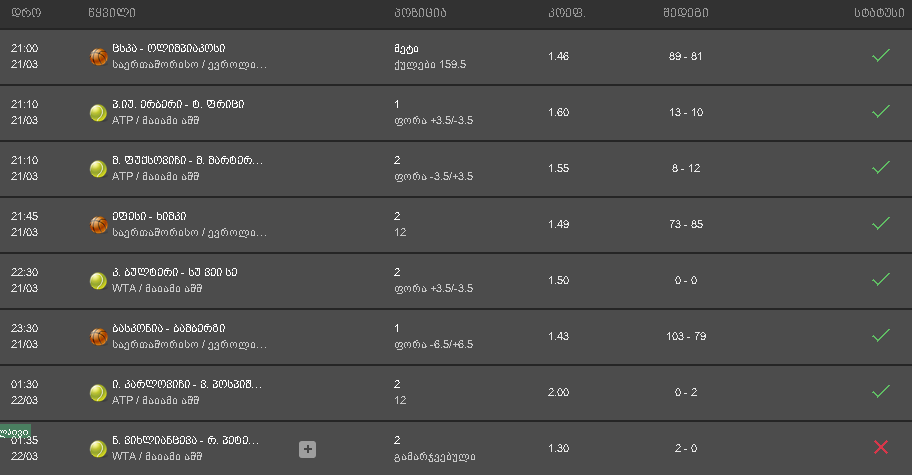
Task: Open the ბასკონია - ბამბერგი match name
Action: click(x=168, y=328)
